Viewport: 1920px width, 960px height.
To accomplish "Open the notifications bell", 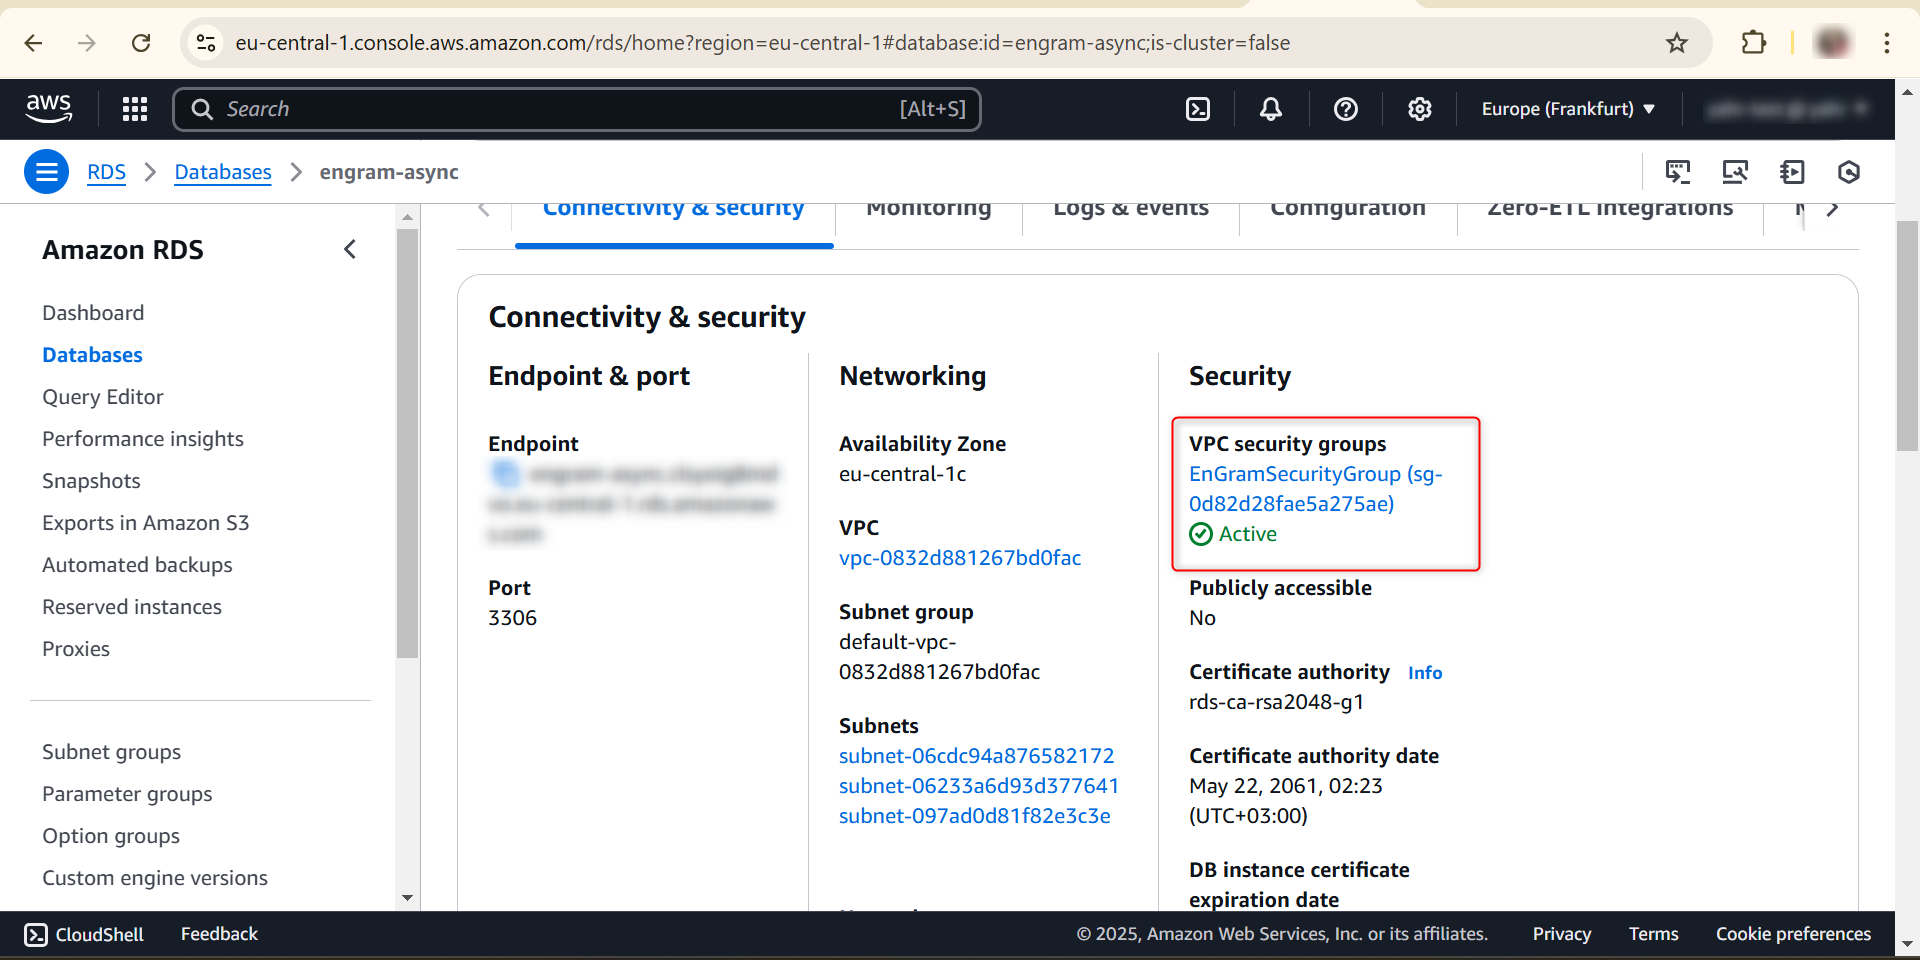I will (1271, 109).
